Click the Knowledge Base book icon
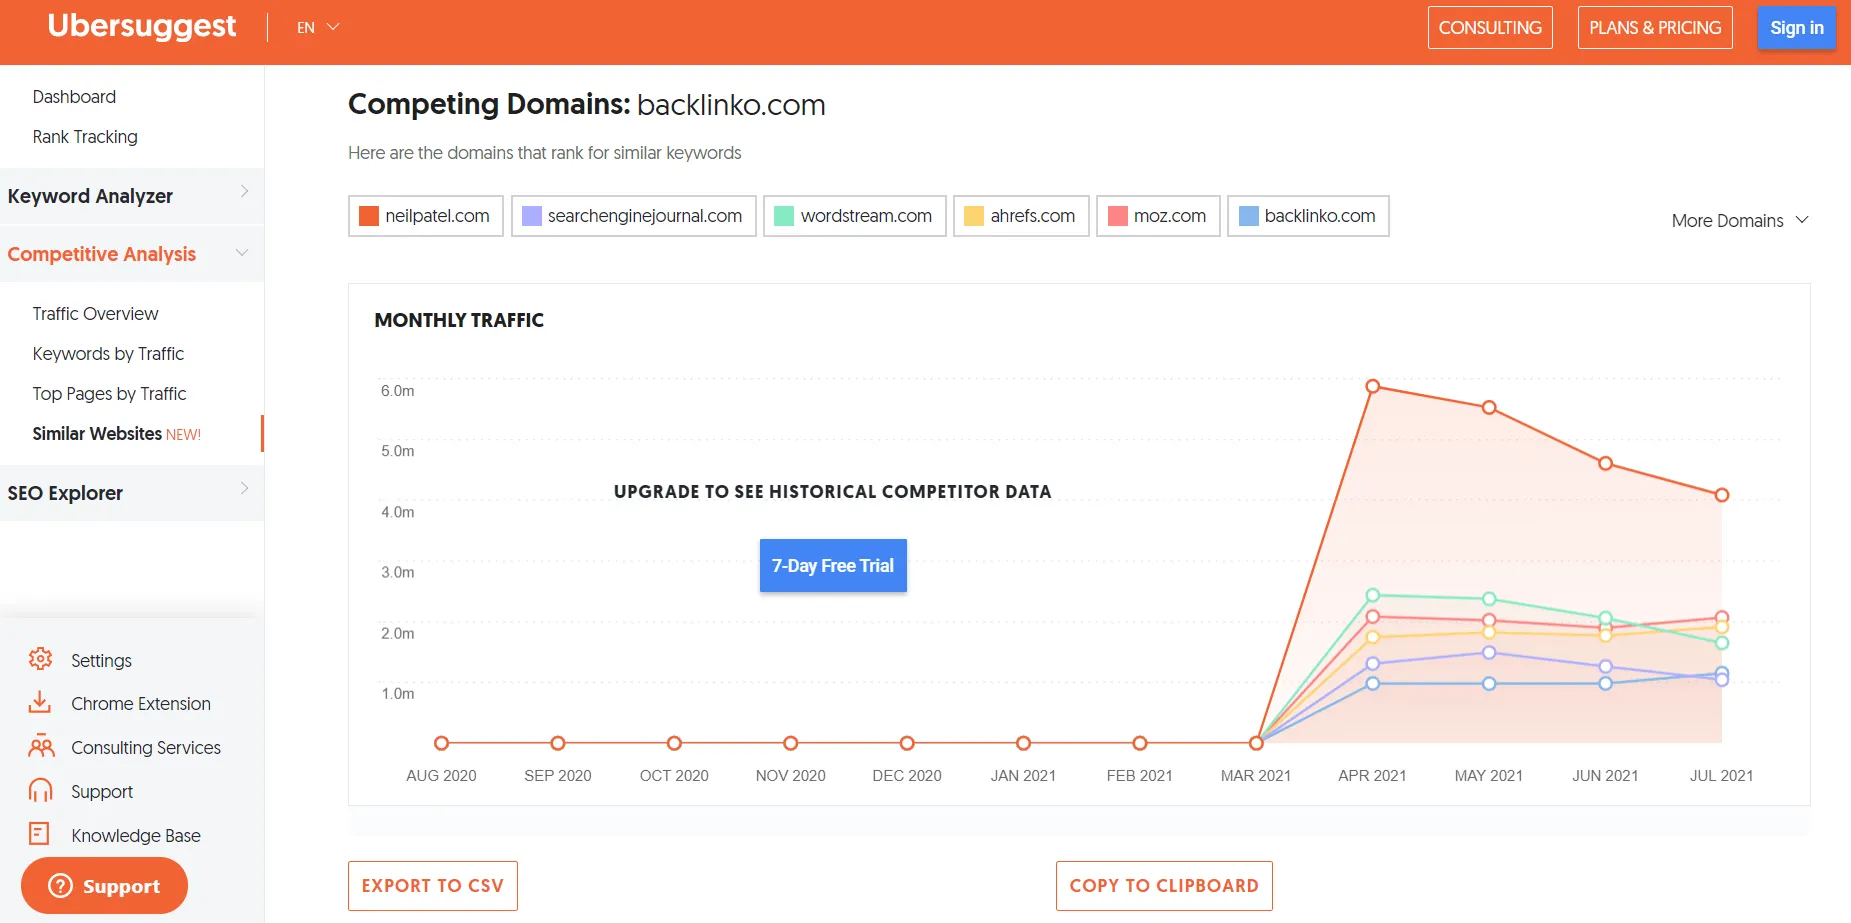Image resolution: width=1851 pixels, height=923 pixels. click(x=40, y=834)
